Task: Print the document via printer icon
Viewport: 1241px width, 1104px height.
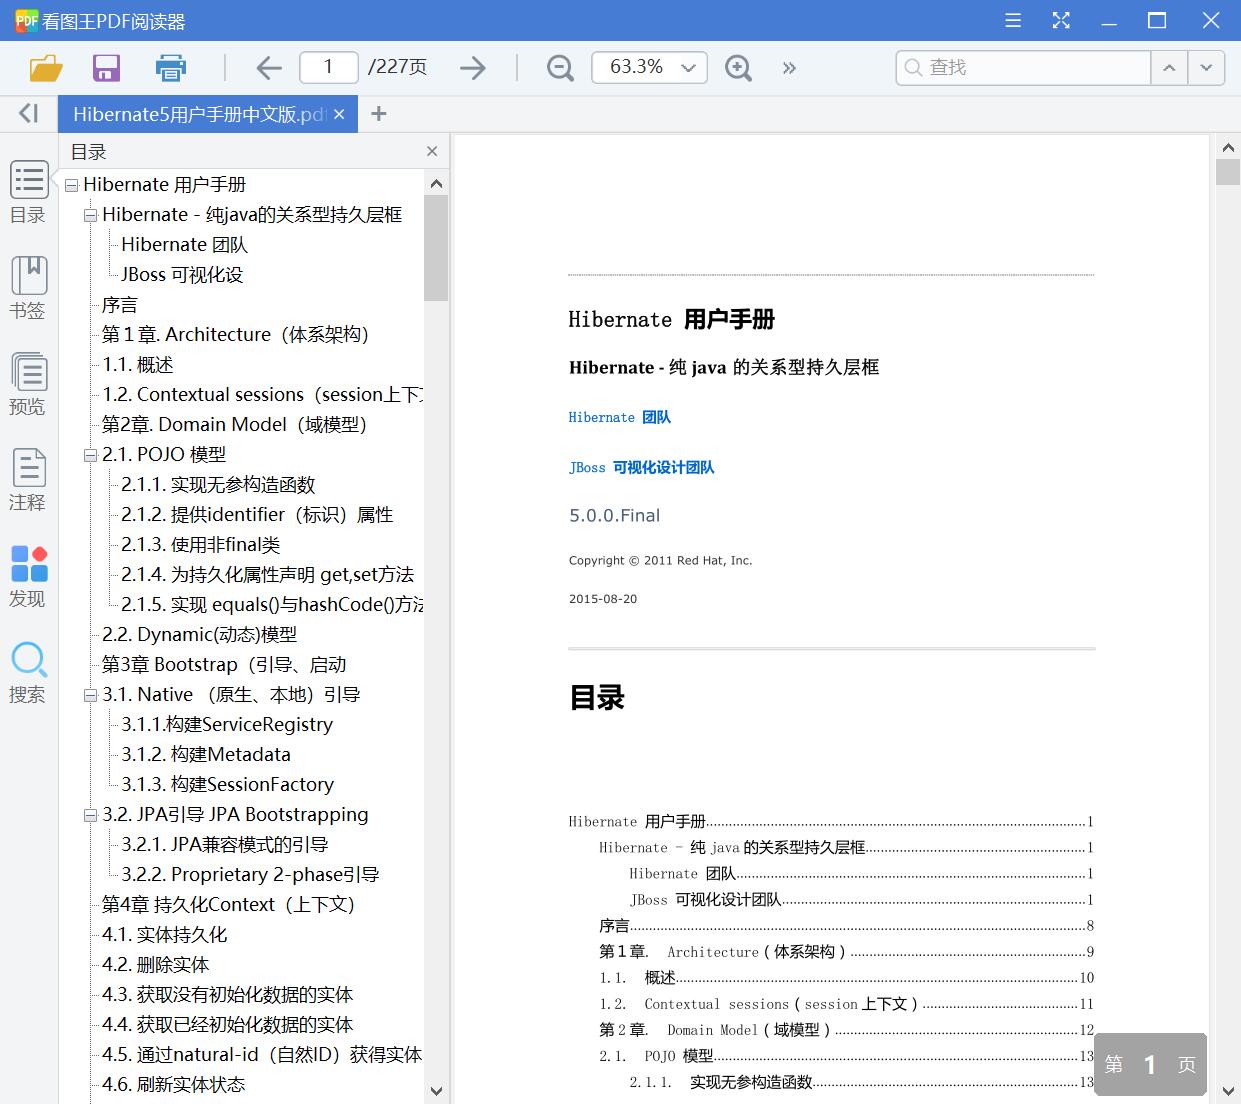Action: (171, 68)
